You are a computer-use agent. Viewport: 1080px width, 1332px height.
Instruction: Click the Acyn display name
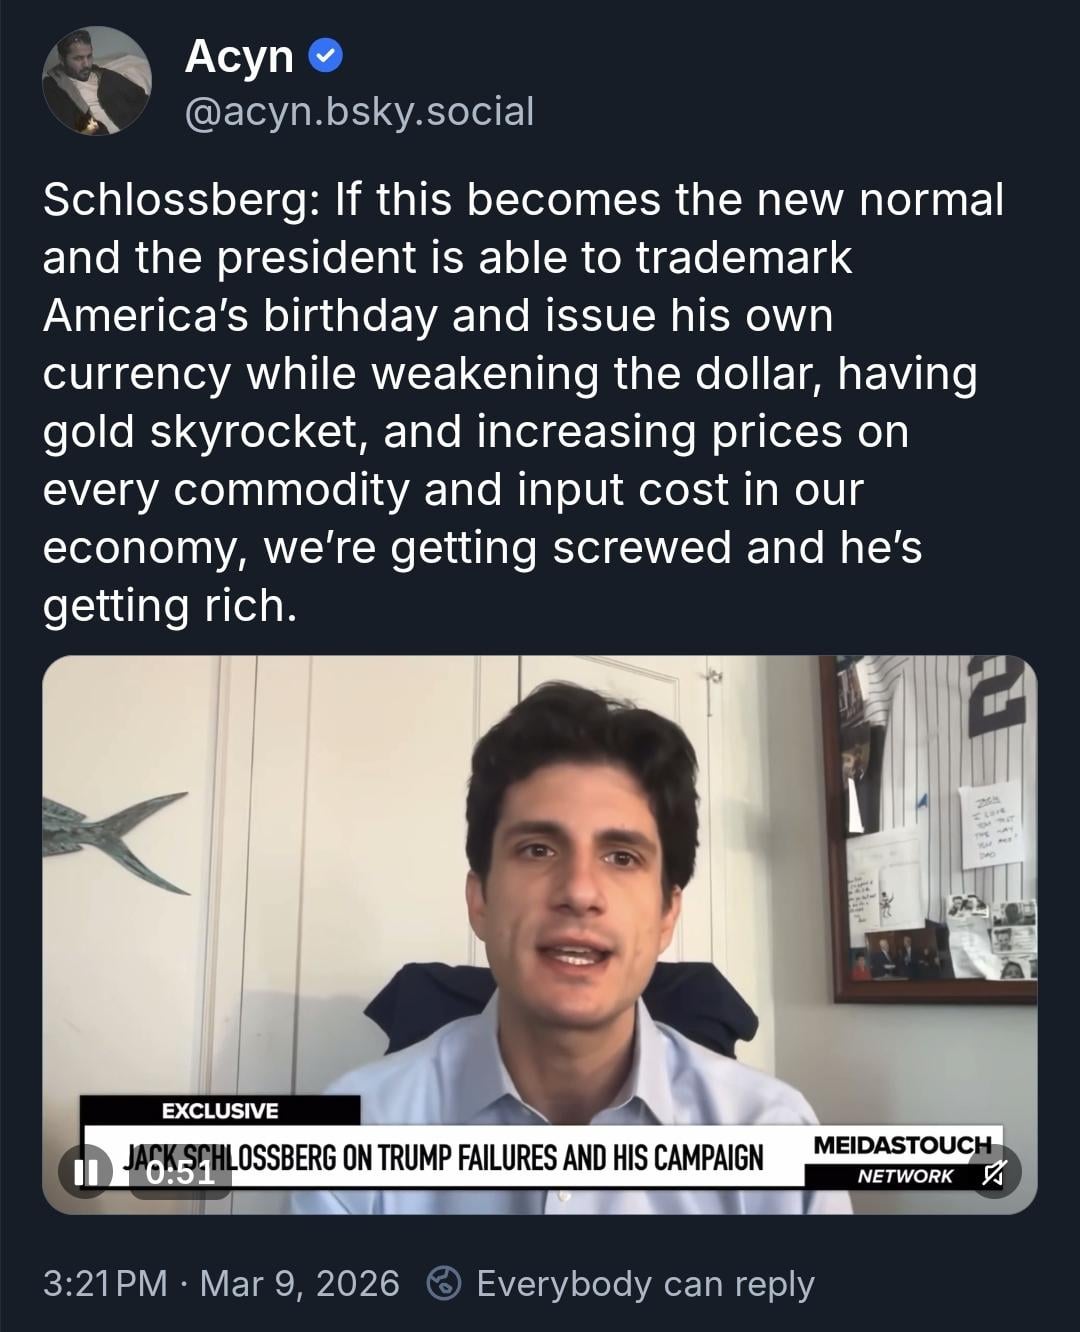(238, 57)
